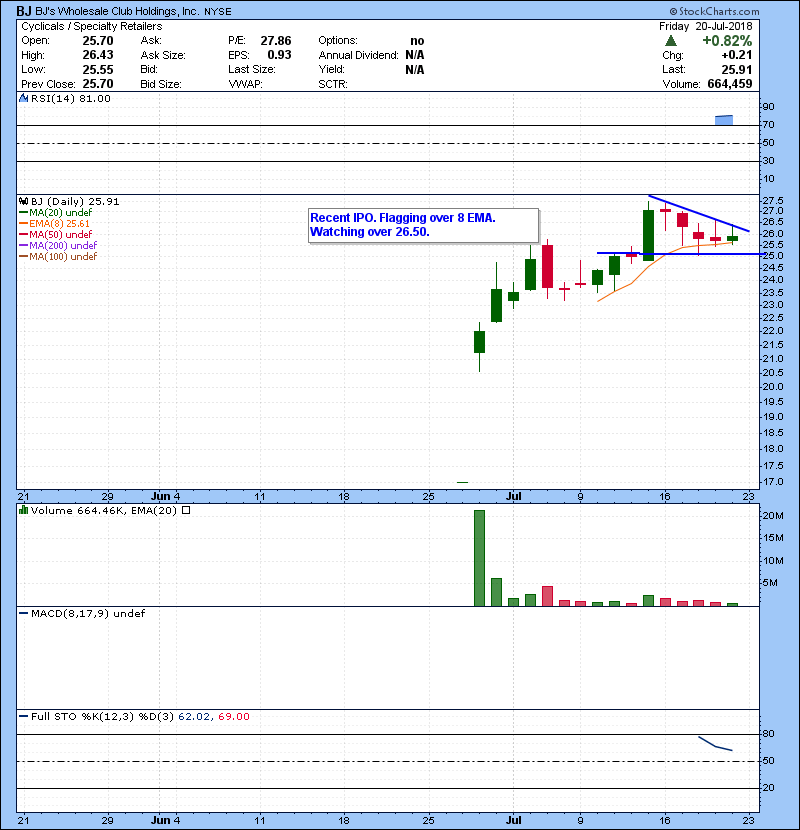
Task: Click the Chg value +0.21
Action: tap(736, 55)
